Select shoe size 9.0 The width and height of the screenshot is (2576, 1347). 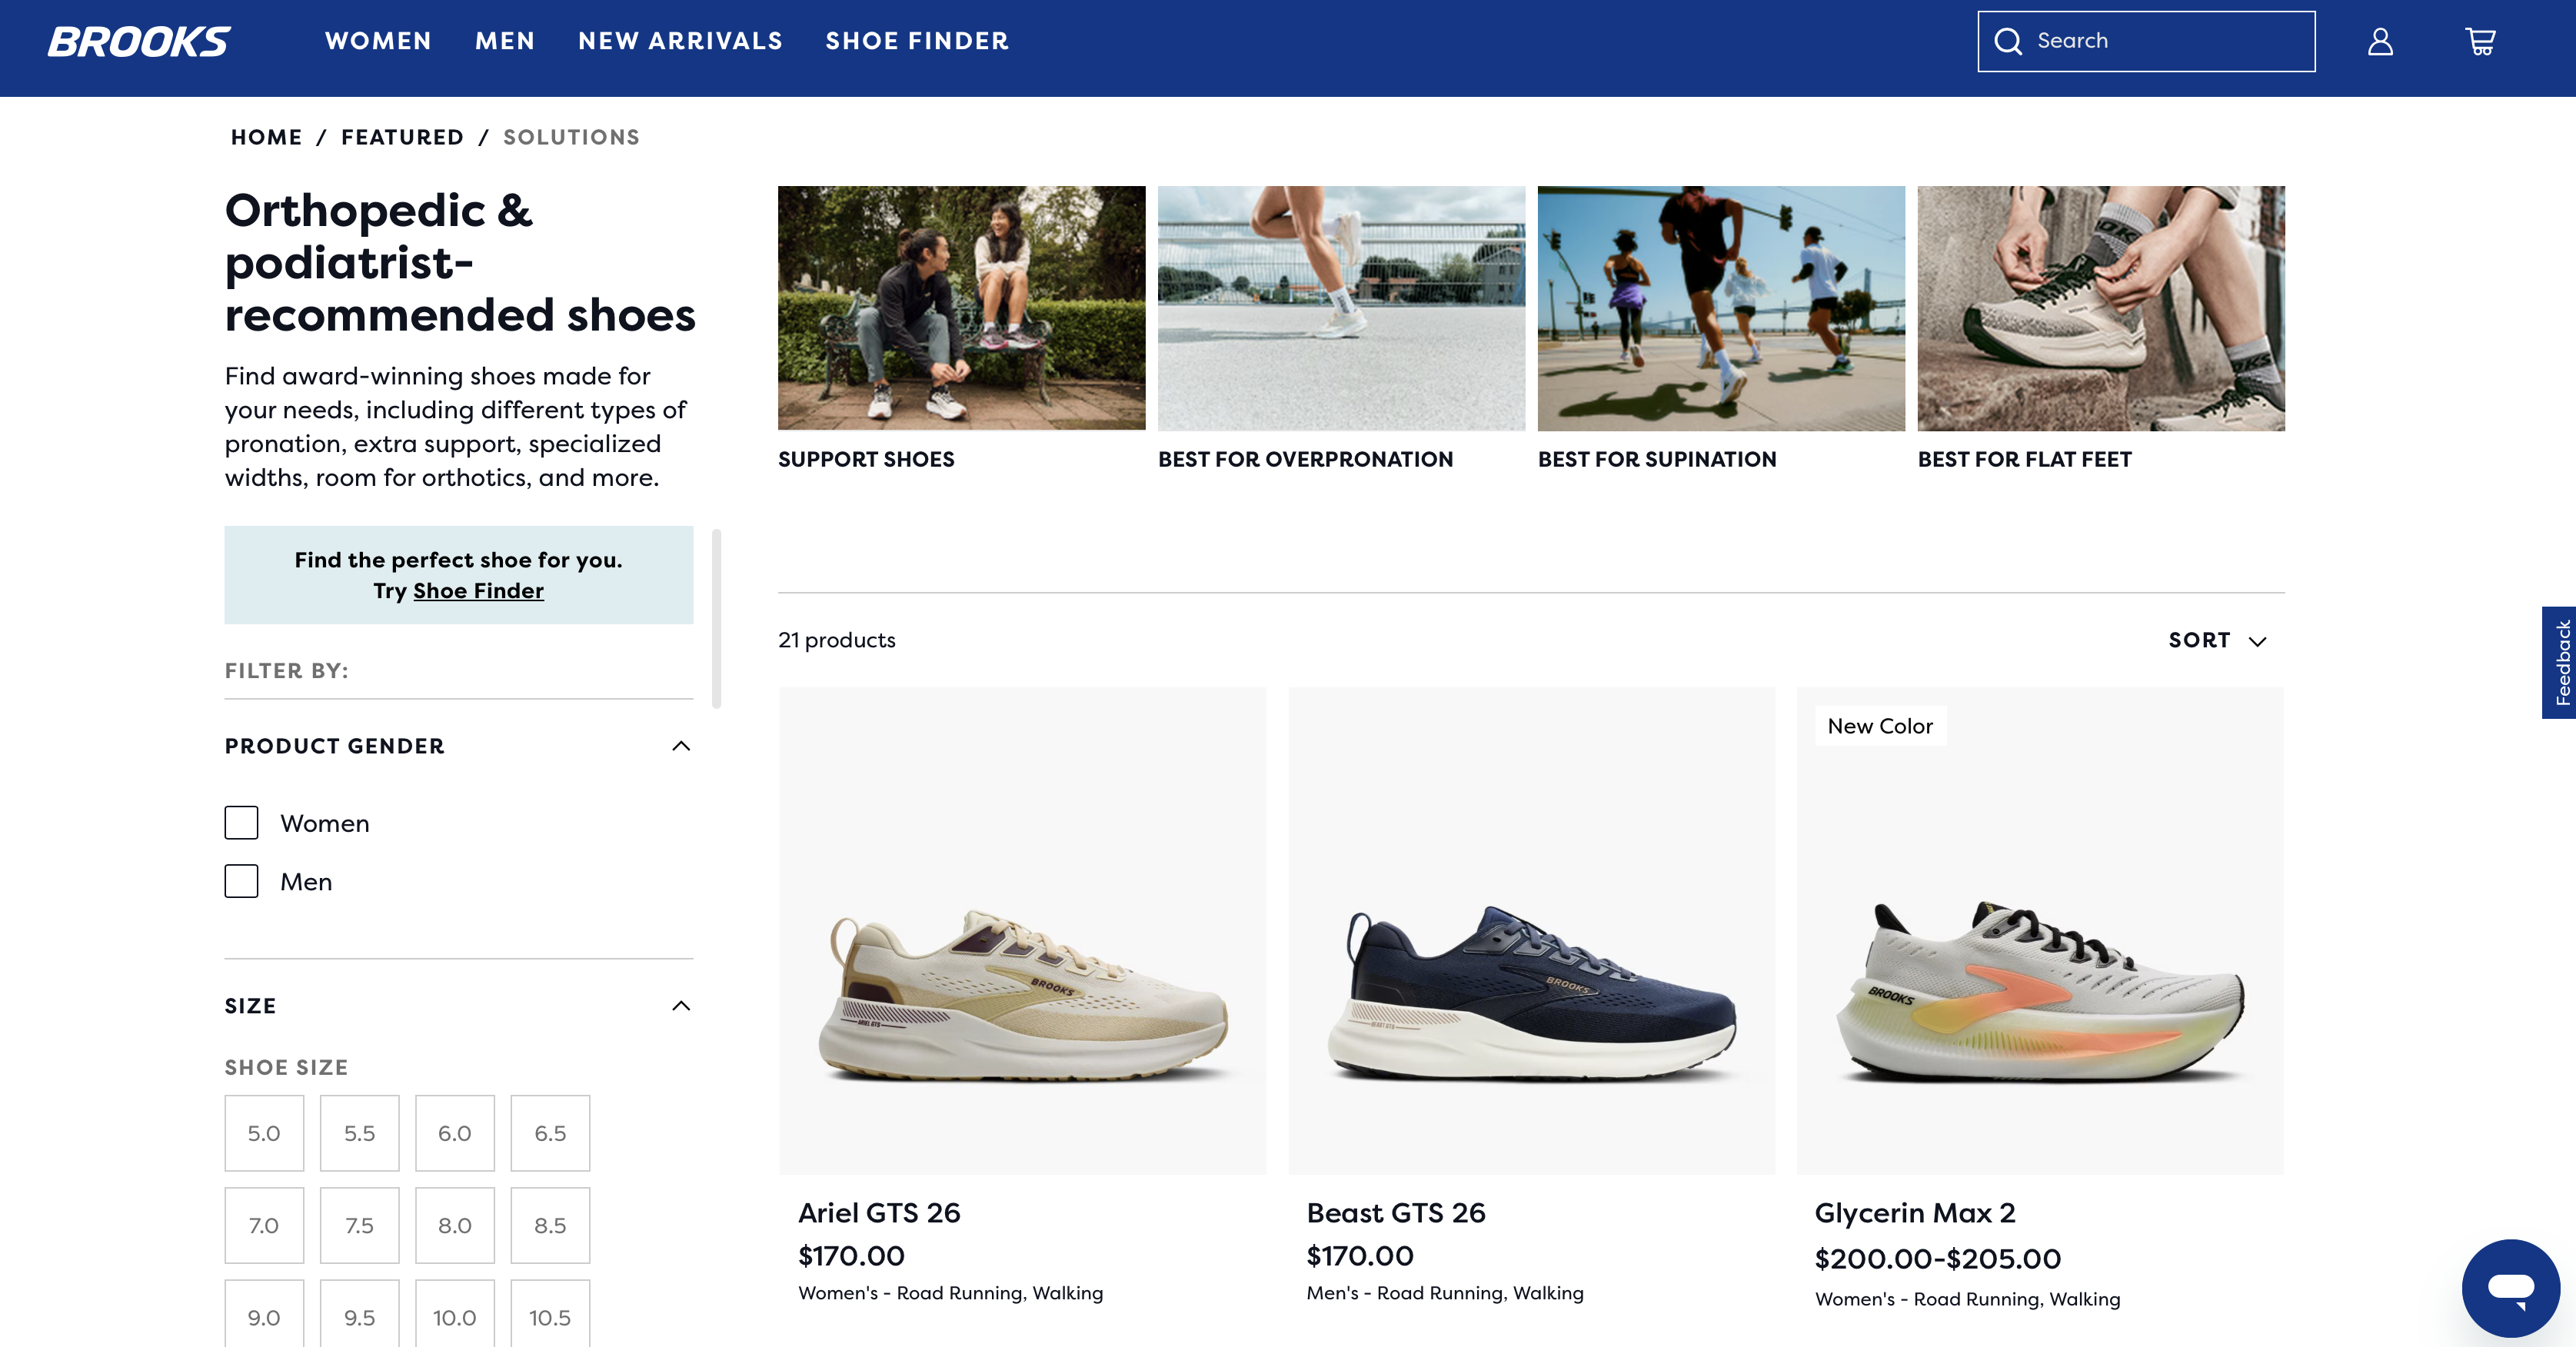tap(264, 1314)
